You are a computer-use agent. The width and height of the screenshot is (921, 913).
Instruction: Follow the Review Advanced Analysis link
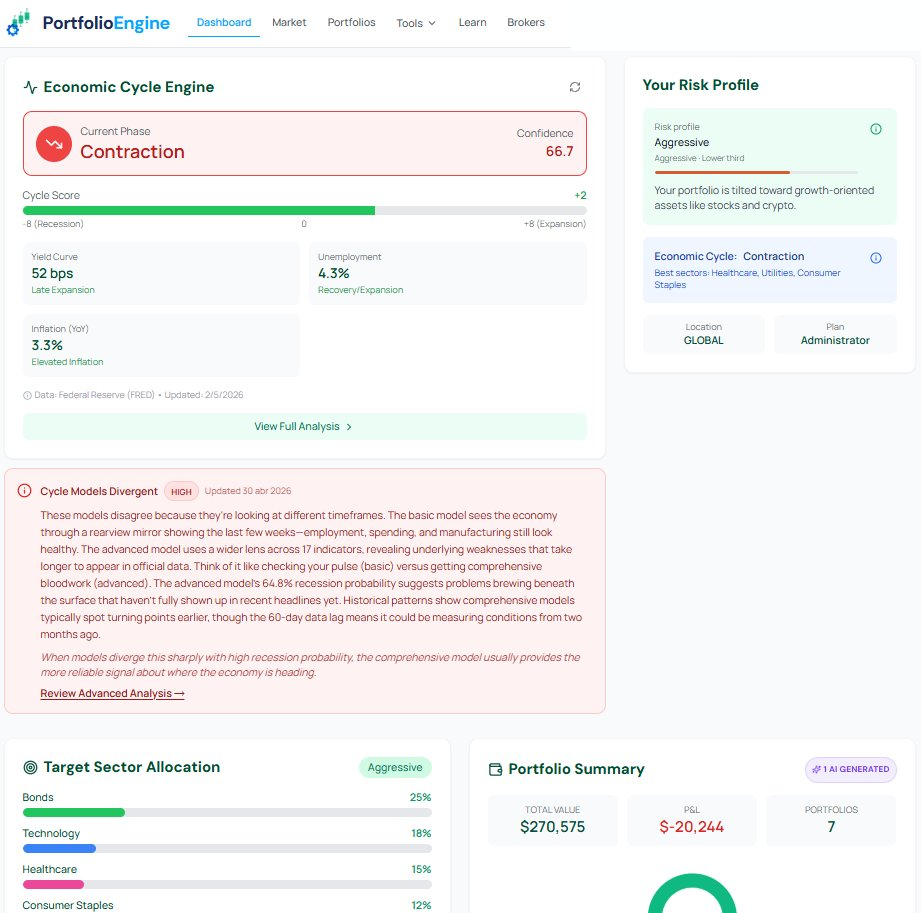pyautogui.click(x=112, y=693)
